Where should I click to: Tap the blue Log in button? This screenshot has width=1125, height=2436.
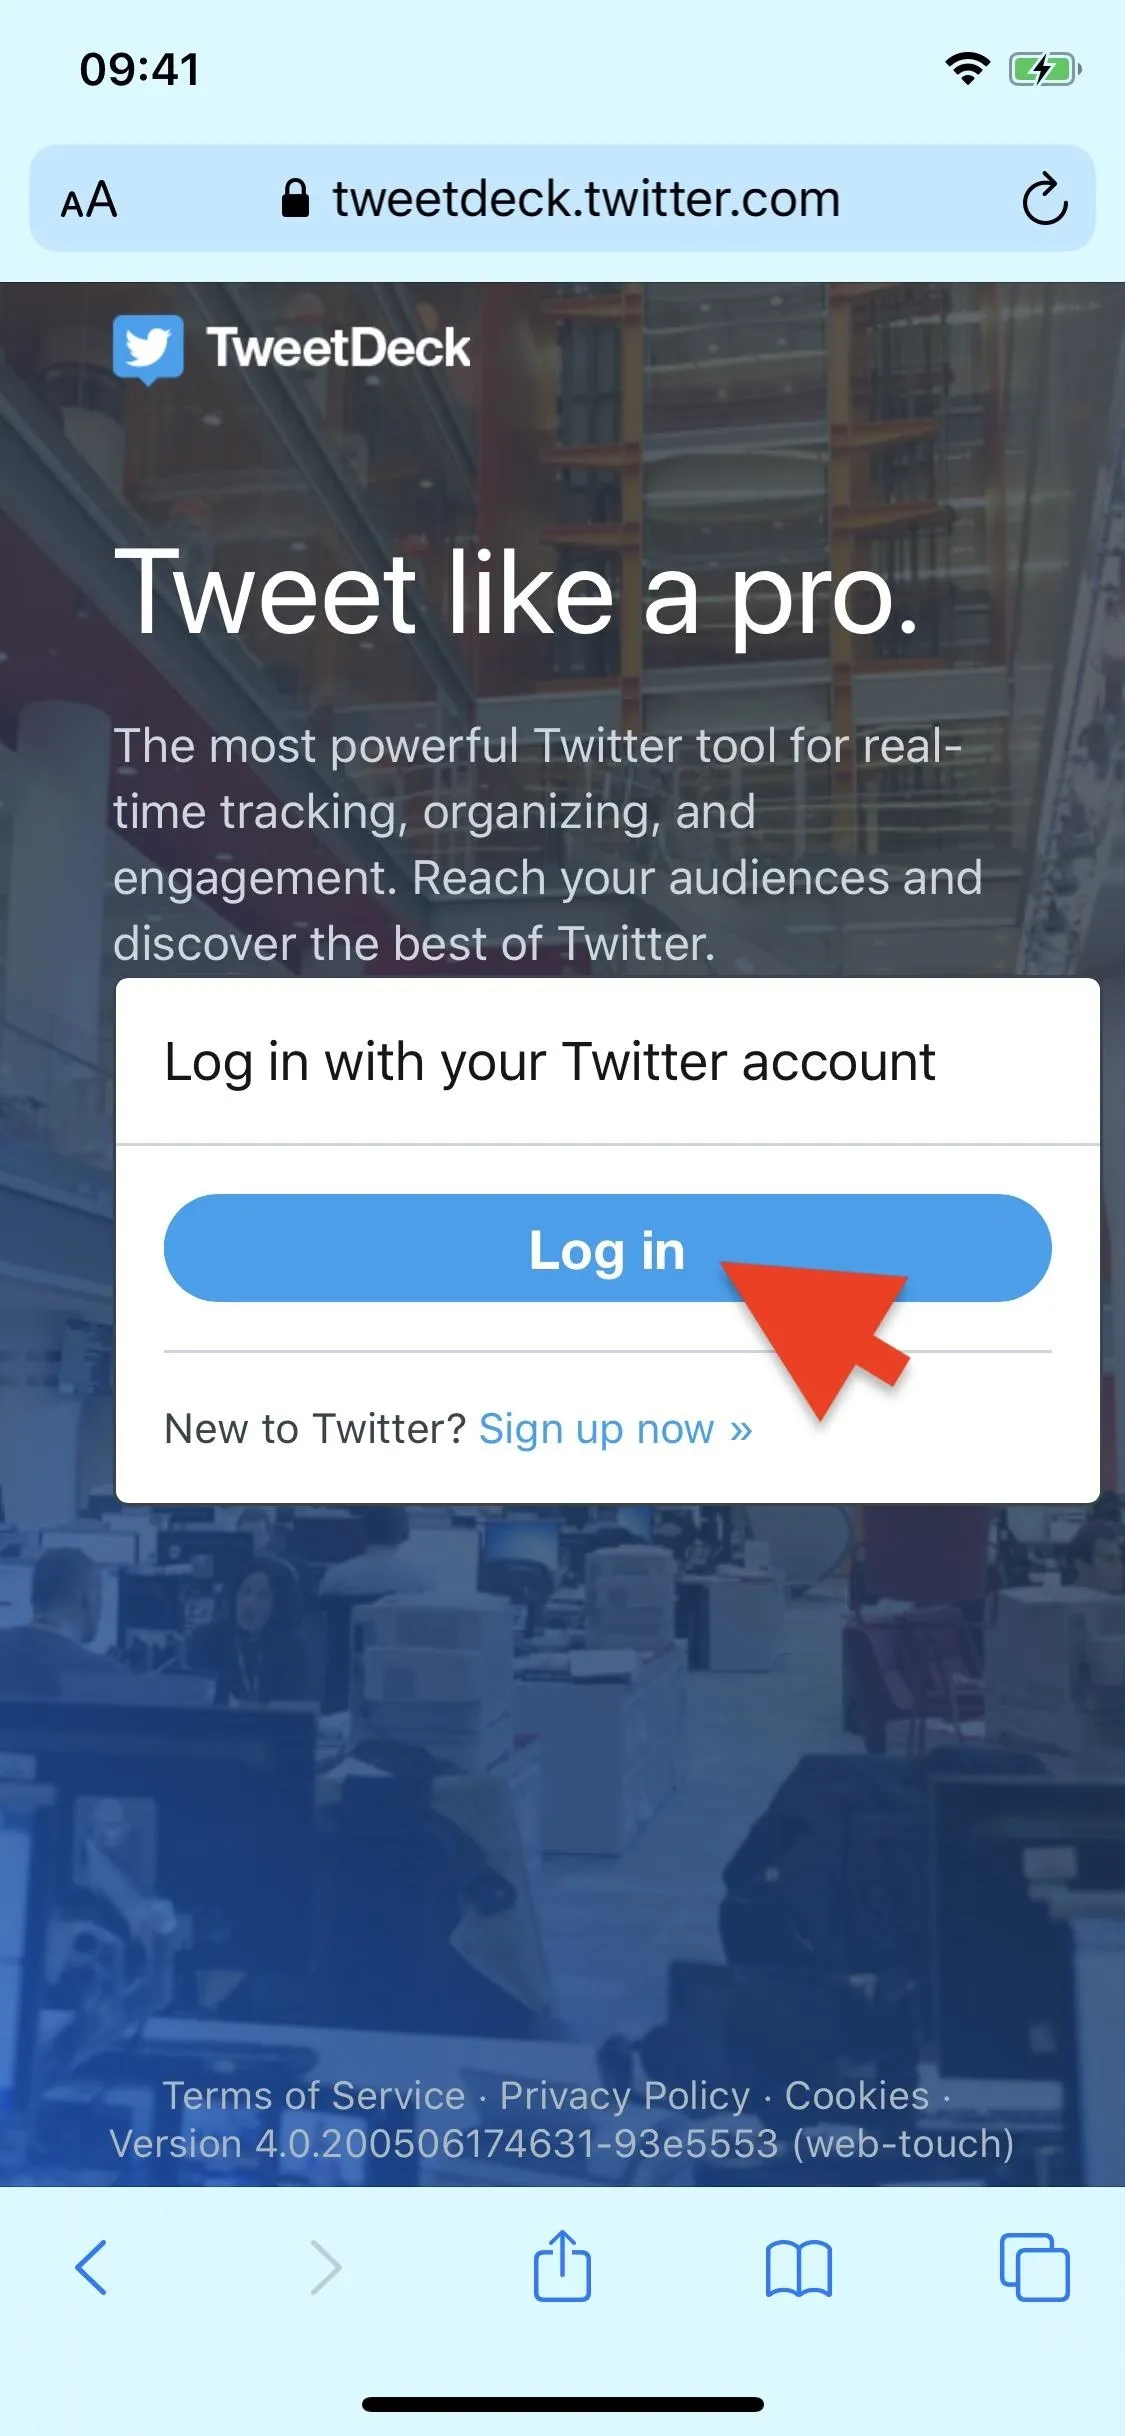pyautogui.click(x=607, y=1248)
